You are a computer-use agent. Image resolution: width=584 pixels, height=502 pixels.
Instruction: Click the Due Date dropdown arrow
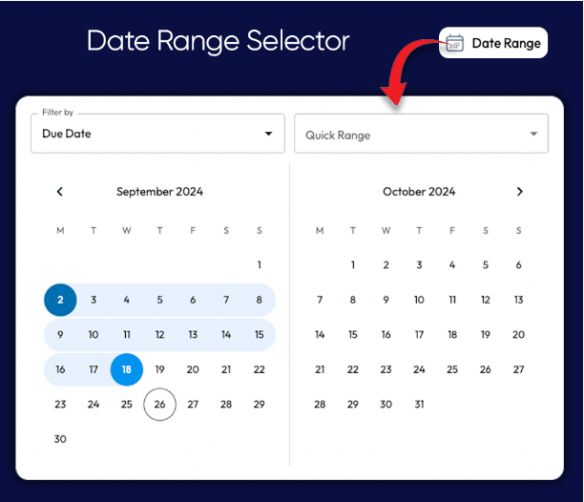(x=269, y=134)
